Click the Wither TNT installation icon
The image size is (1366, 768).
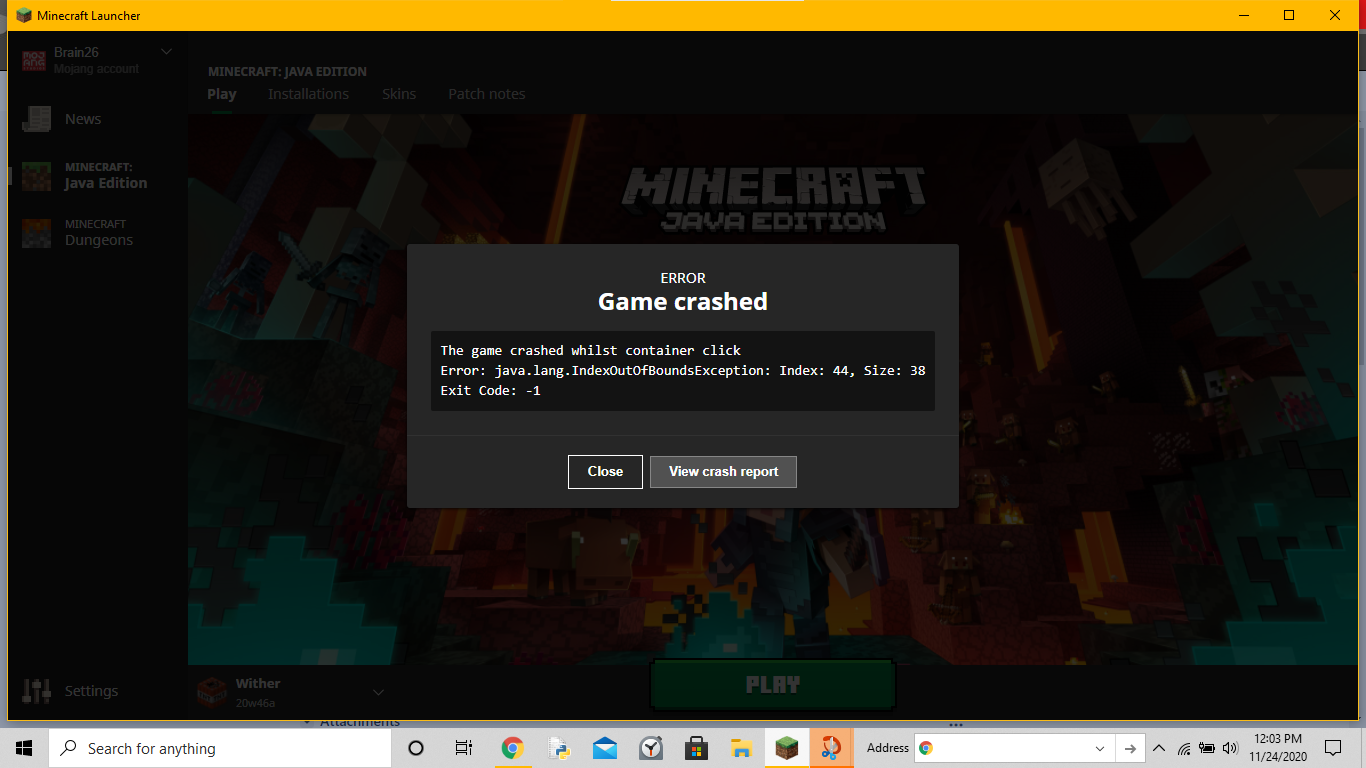coord(211,692)
